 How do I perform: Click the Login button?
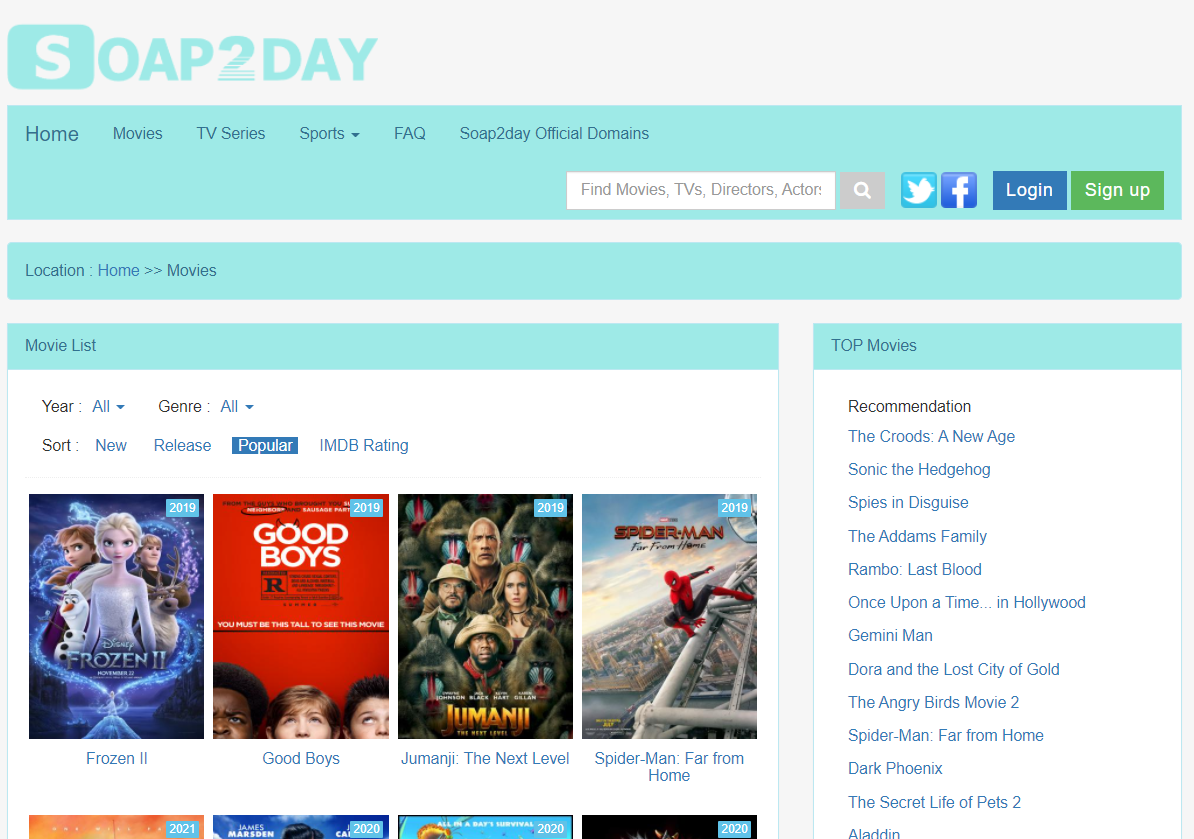(1030, 190)
